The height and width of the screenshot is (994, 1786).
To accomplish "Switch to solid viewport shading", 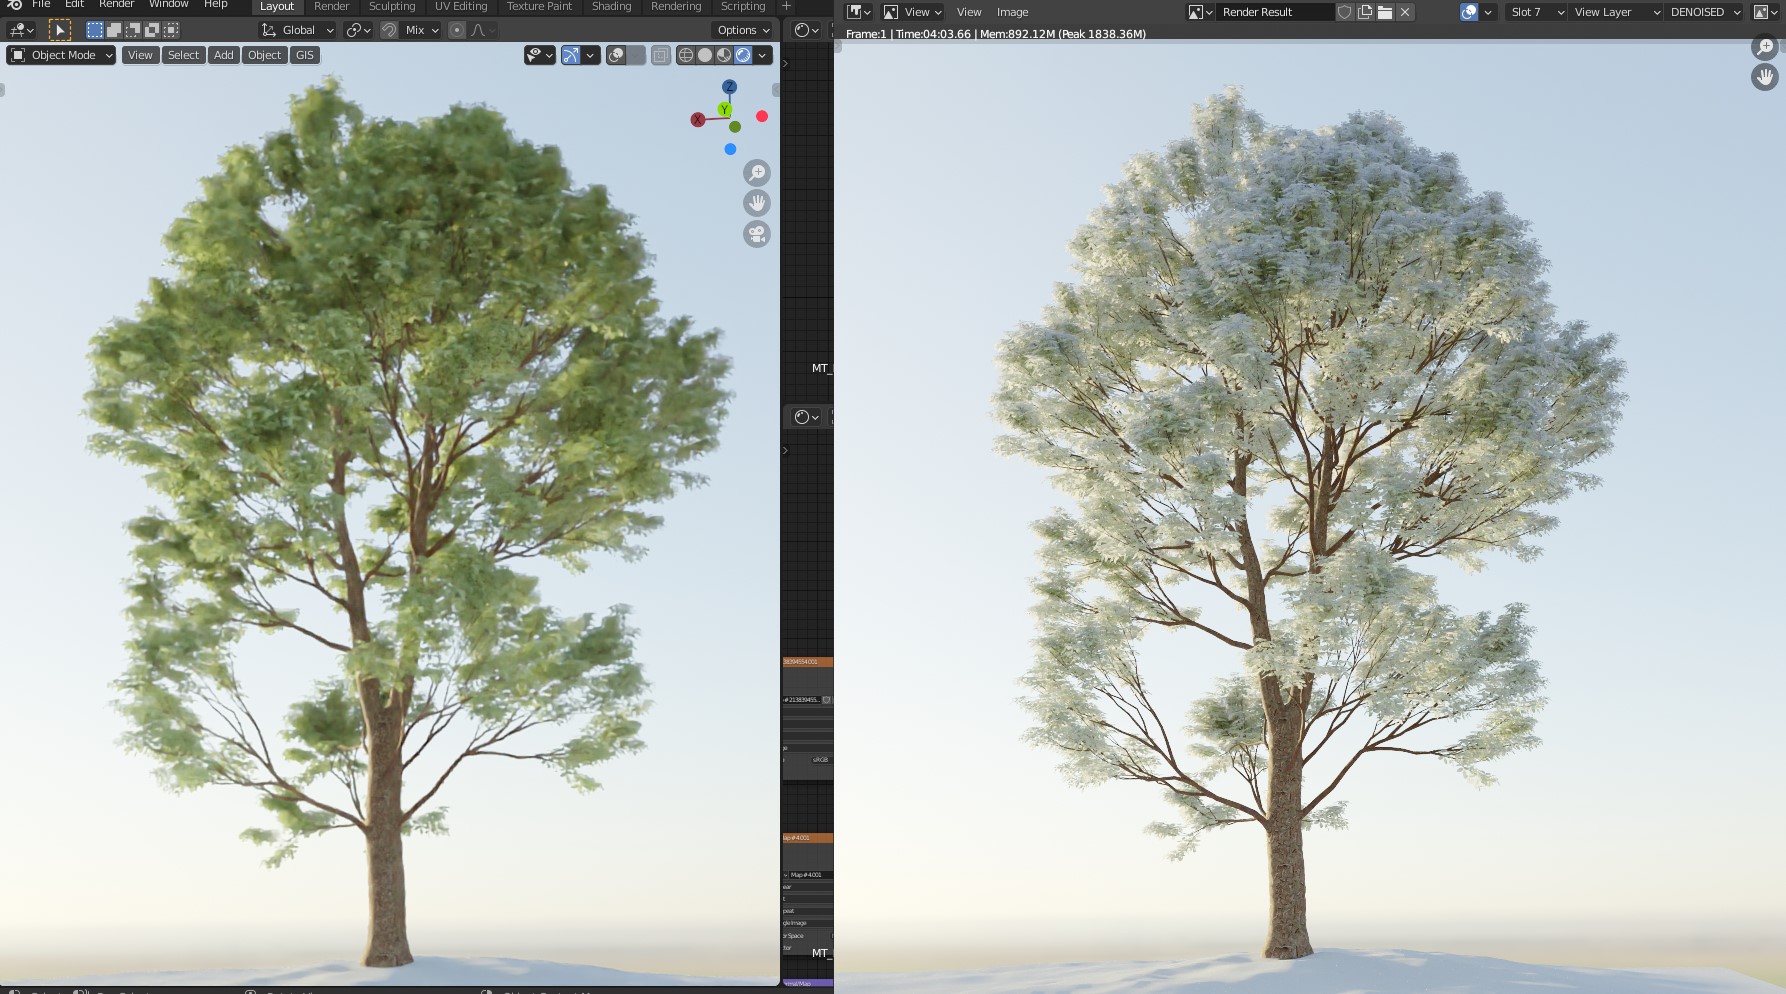I will coord(705,55).
